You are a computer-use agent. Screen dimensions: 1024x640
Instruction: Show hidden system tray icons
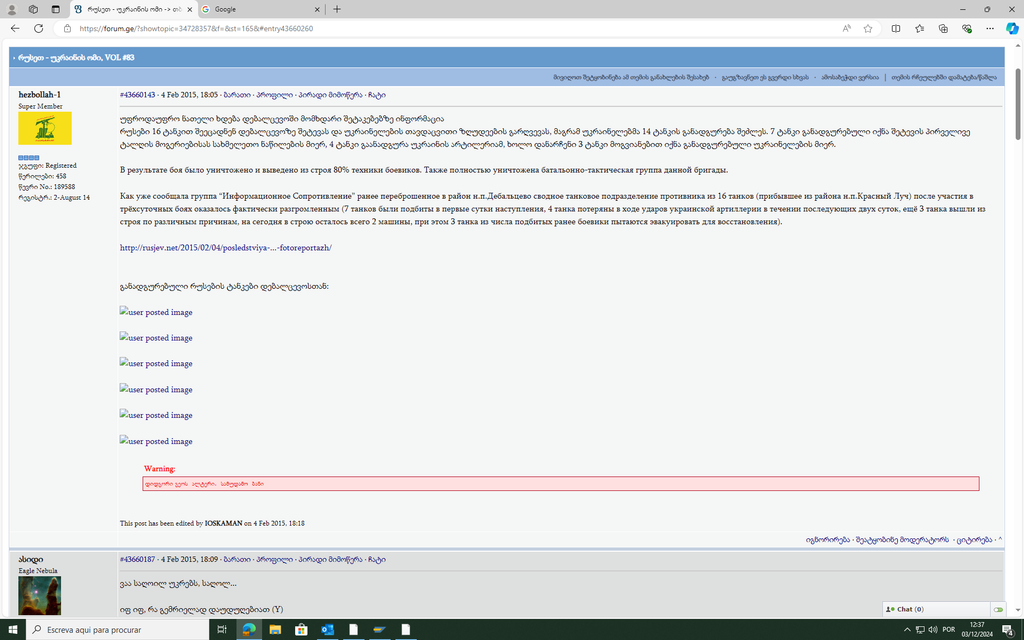[x=906, y=630]
